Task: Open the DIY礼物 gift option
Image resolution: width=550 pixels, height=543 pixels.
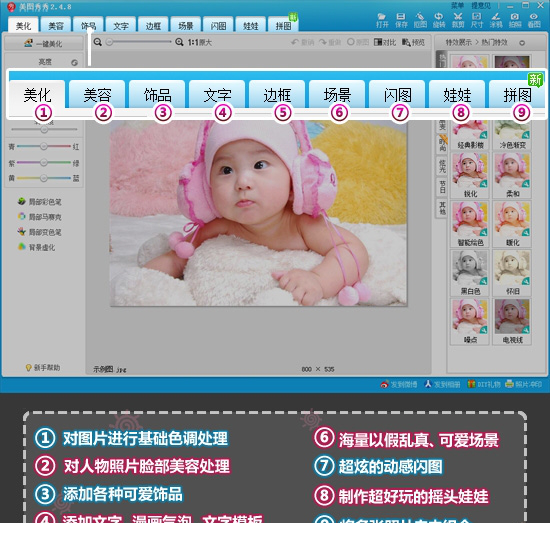Action: coord(484,384)
